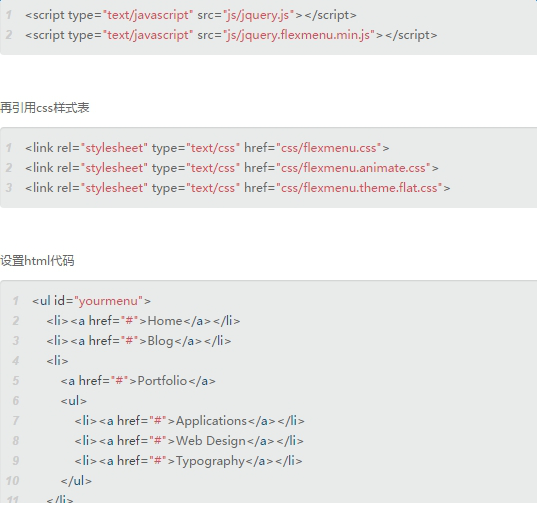Click line number 10 in HTML block

point(12,481)
